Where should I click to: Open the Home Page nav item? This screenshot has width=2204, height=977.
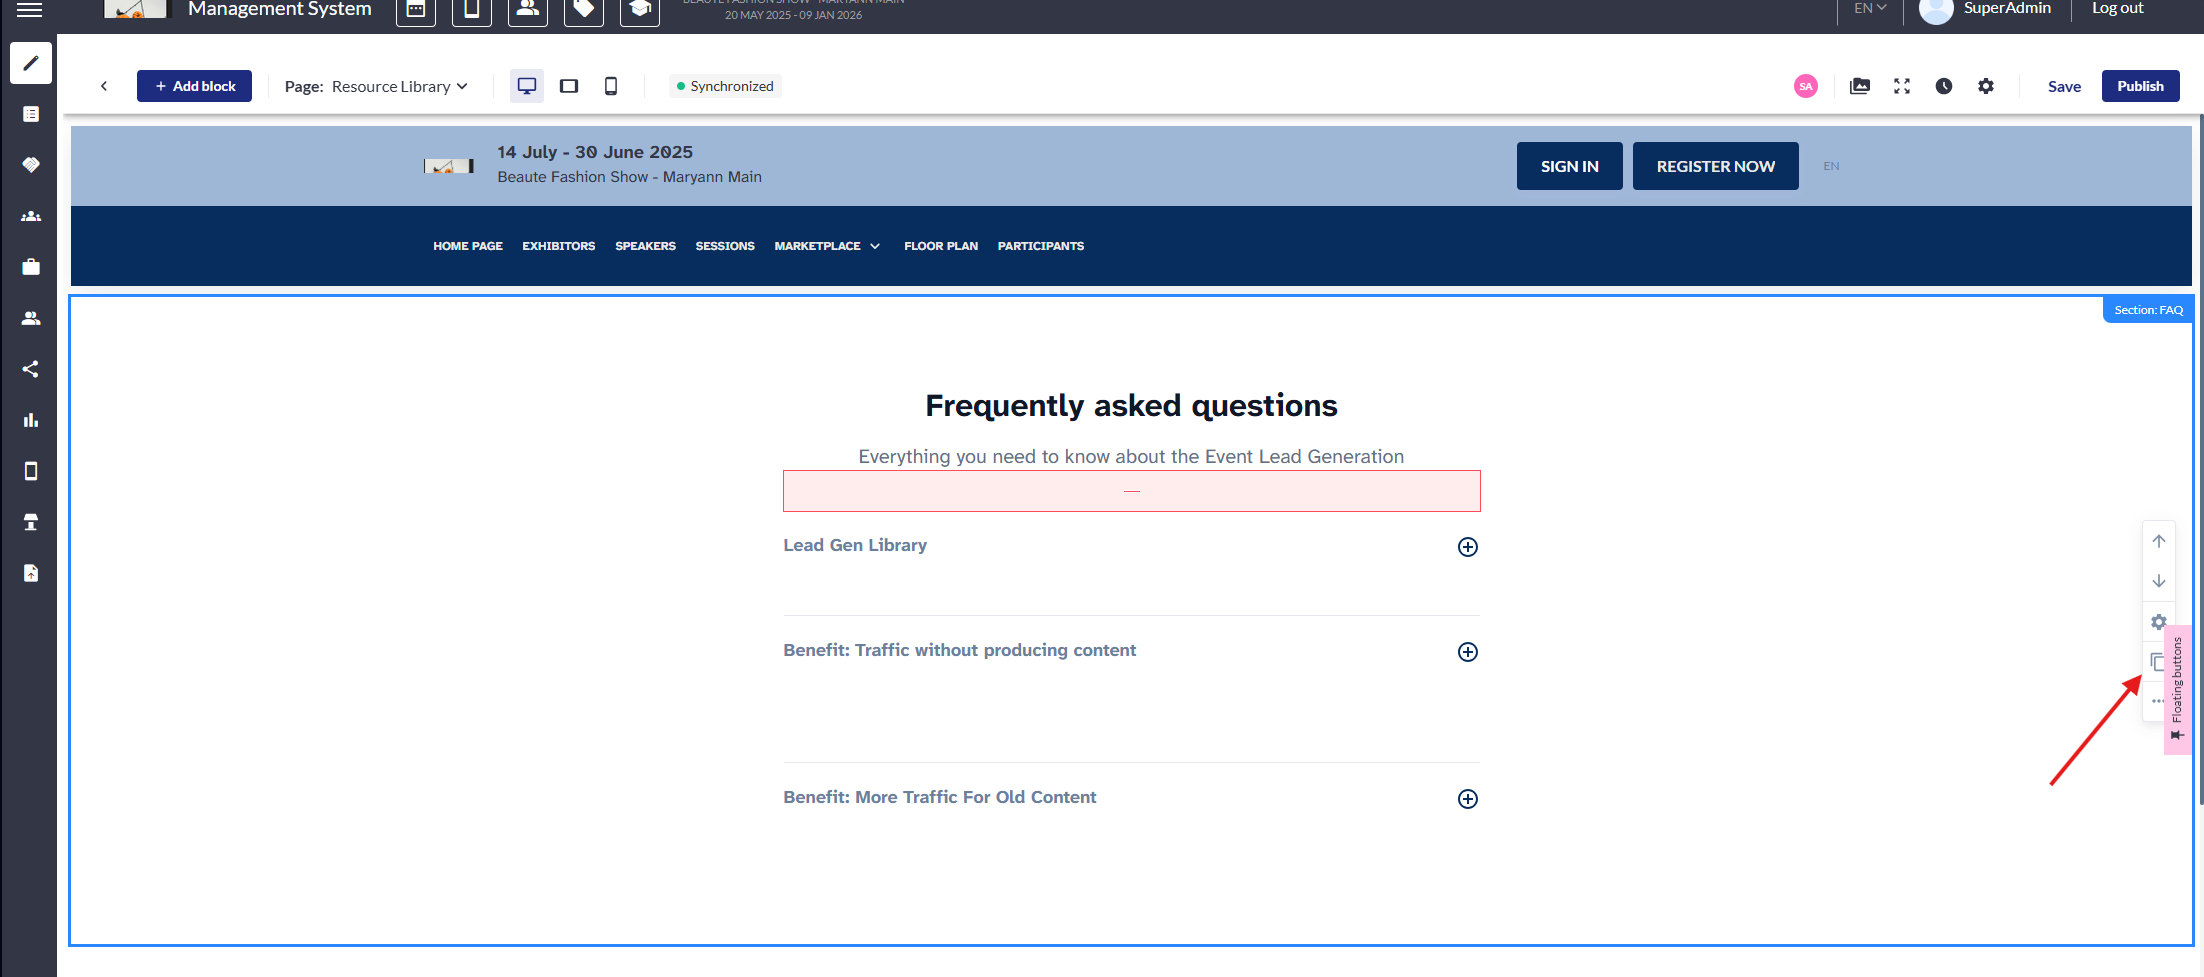(x=468, y=246)
